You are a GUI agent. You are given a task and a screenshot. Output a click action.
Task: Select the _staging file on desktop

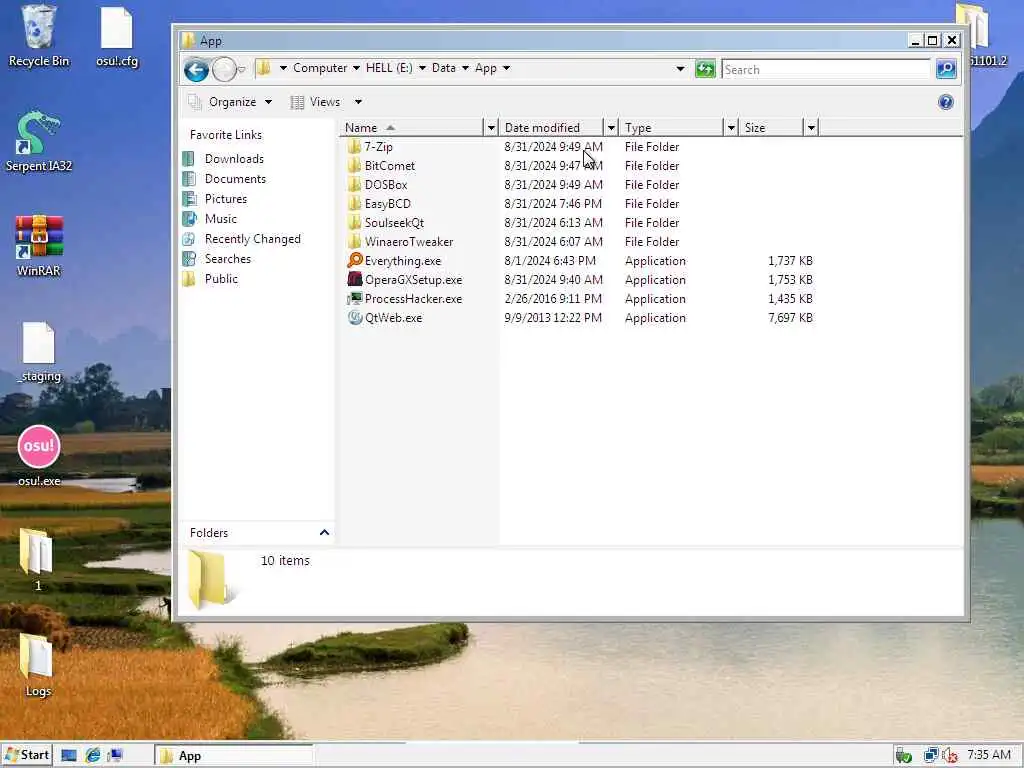pyautogui.click(x=39, y=352)
